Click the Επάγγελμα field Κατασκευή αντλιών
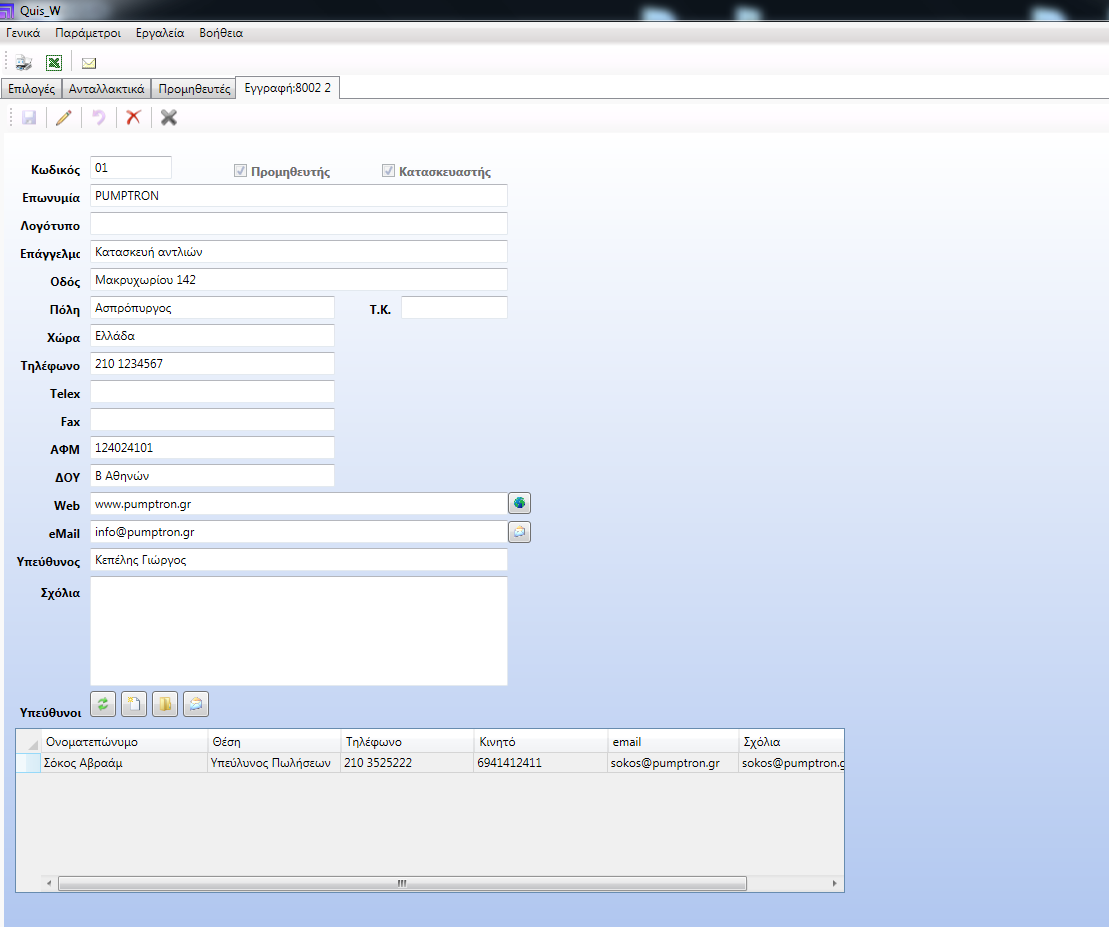1109x927 pixels. coord(298,252)
